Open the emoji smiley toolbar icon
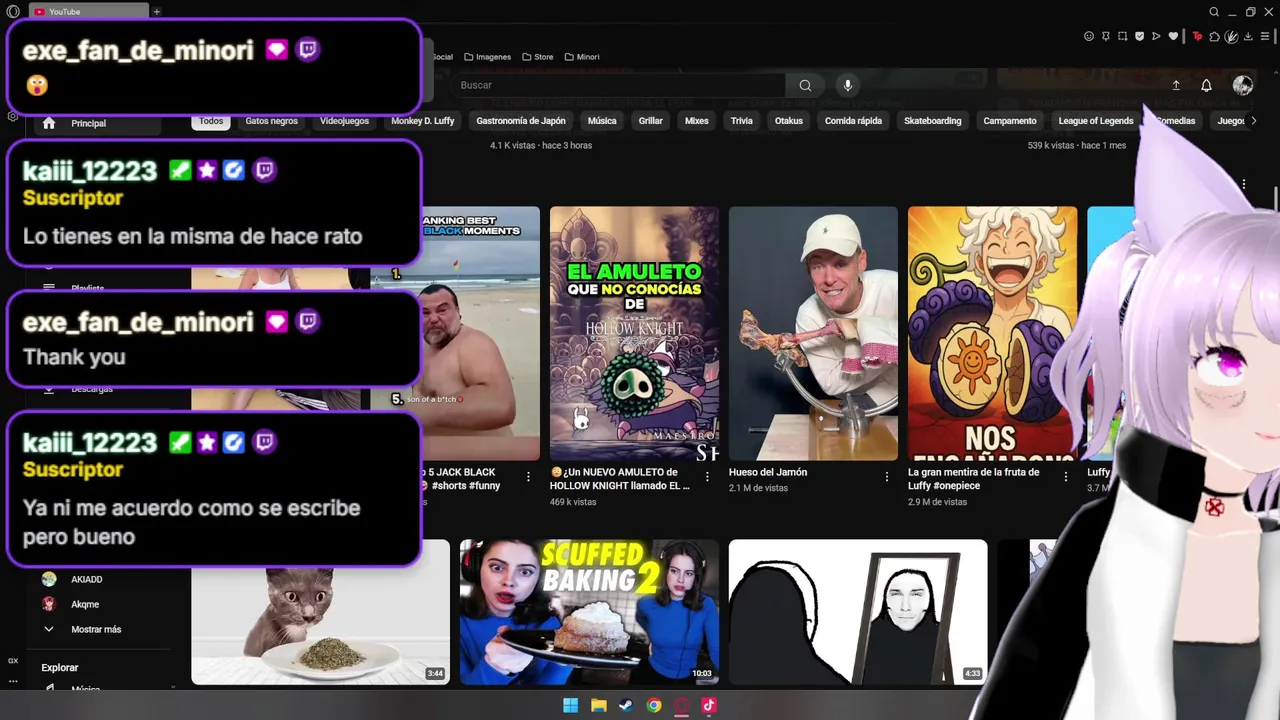Screen dimensions: 1280x720 [1089, 36]
